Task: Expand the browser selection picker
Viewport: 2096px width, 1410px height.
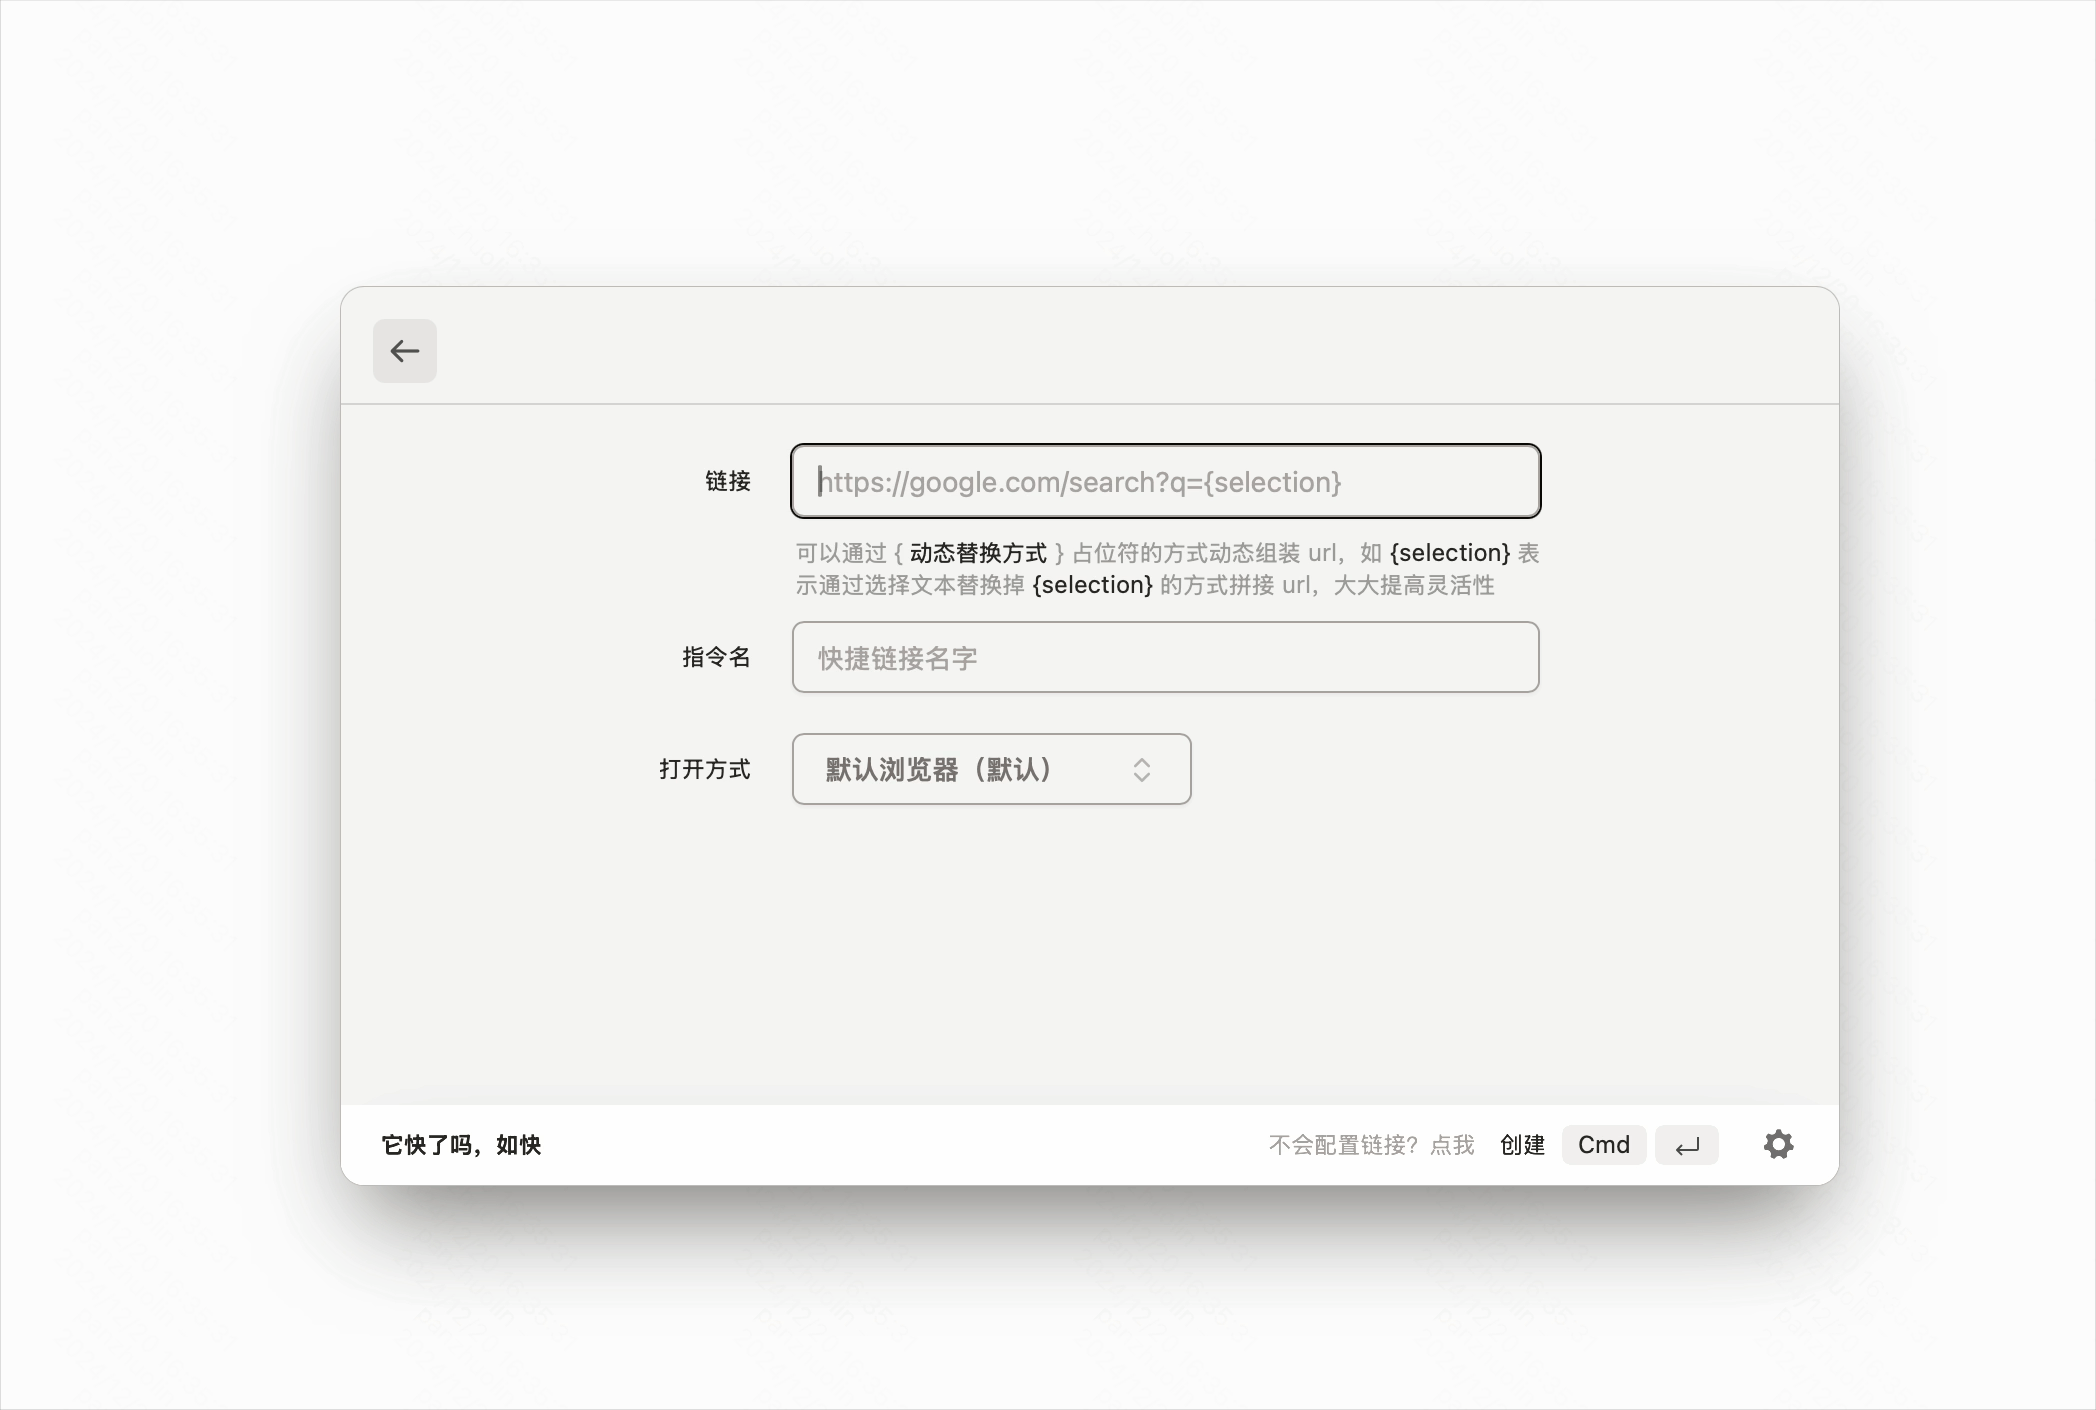Action: (991, 769)
